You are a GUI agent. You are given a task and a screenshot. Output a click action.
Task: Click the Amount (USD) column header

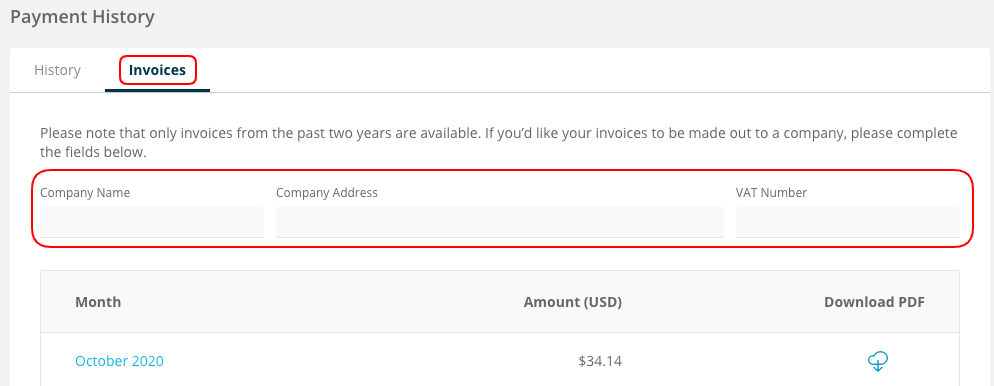[572, 302]
